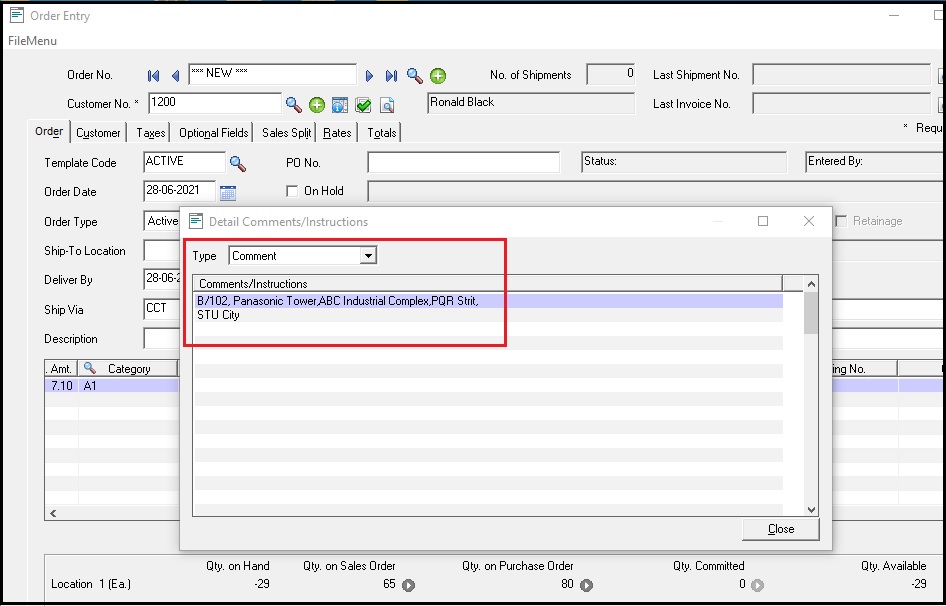Viewport: 946px width, 606px height.
Task: Click the Last Shipment No. field
Action: tap(842, 74)
